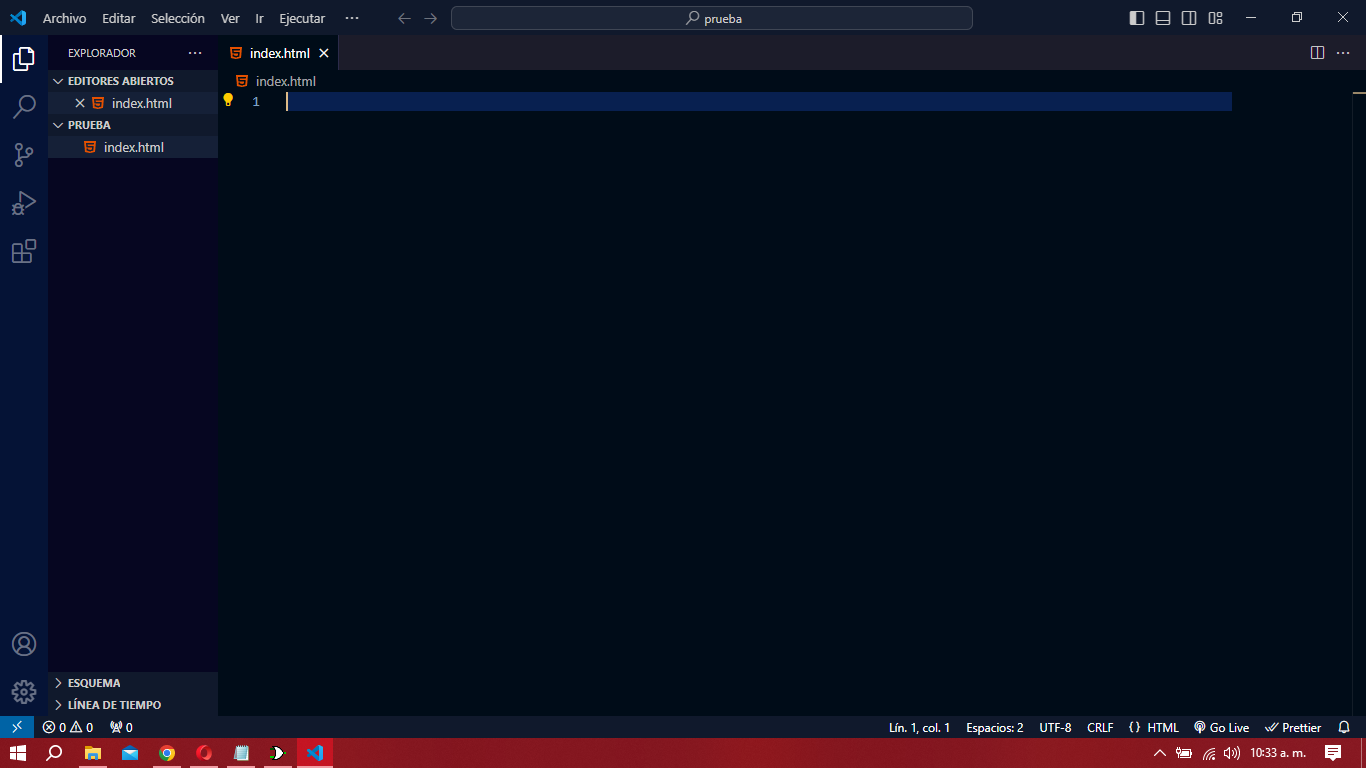This screenshot has width=1366, height=768.
Task: Start server with Go Live
Action: [x=1221, y=727]
